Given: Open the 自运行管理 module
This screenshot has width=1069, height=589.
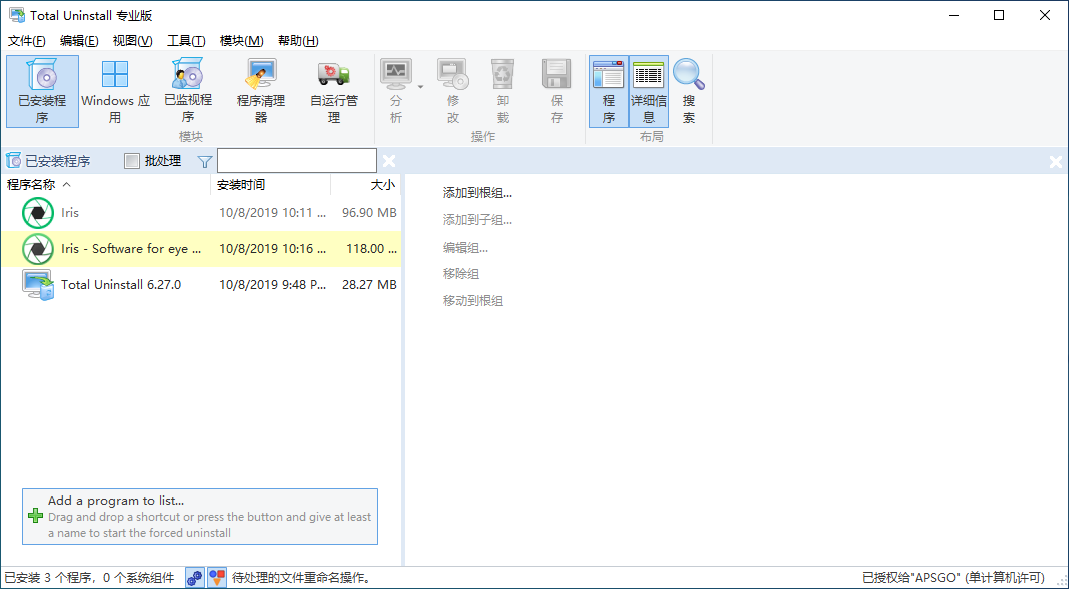Looking at the screenshot, I should click(x=334, y=91).
